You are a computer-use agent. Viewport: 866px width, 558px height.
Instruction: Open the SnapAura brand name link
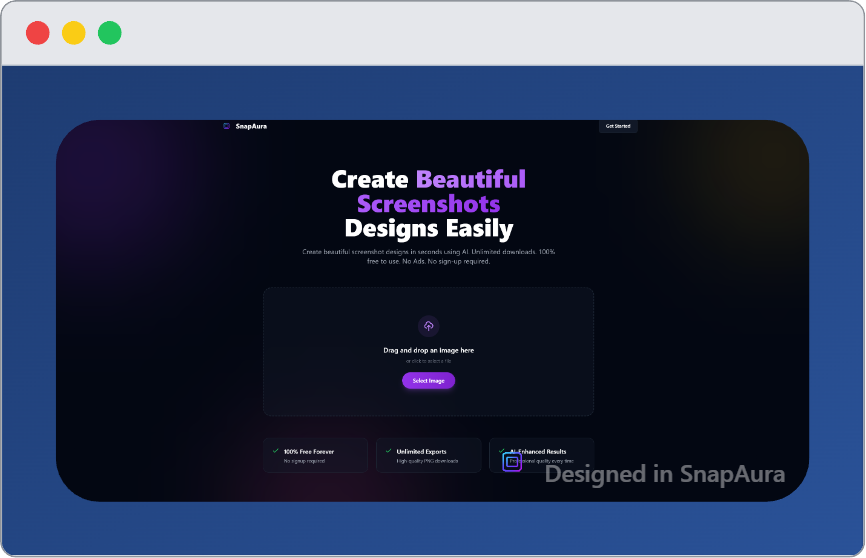click(251, 127)
